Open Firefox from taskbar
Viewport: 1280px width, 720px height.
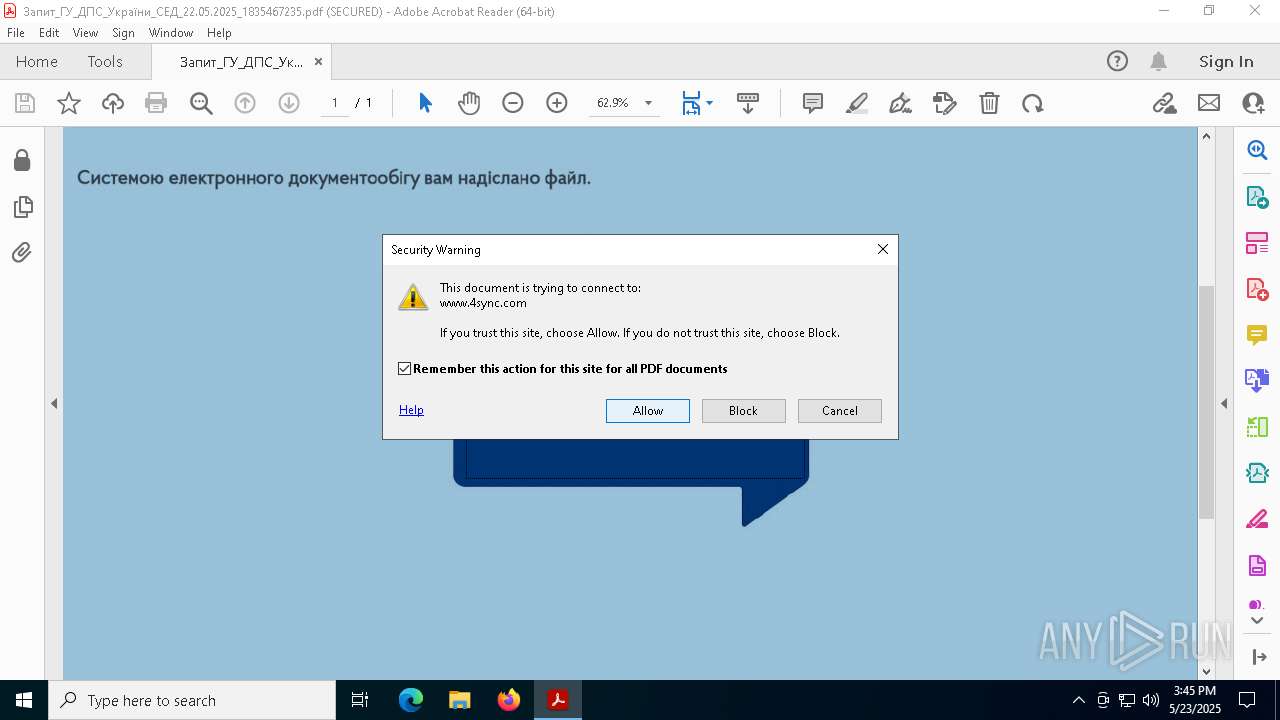click(x=509, y=700)
